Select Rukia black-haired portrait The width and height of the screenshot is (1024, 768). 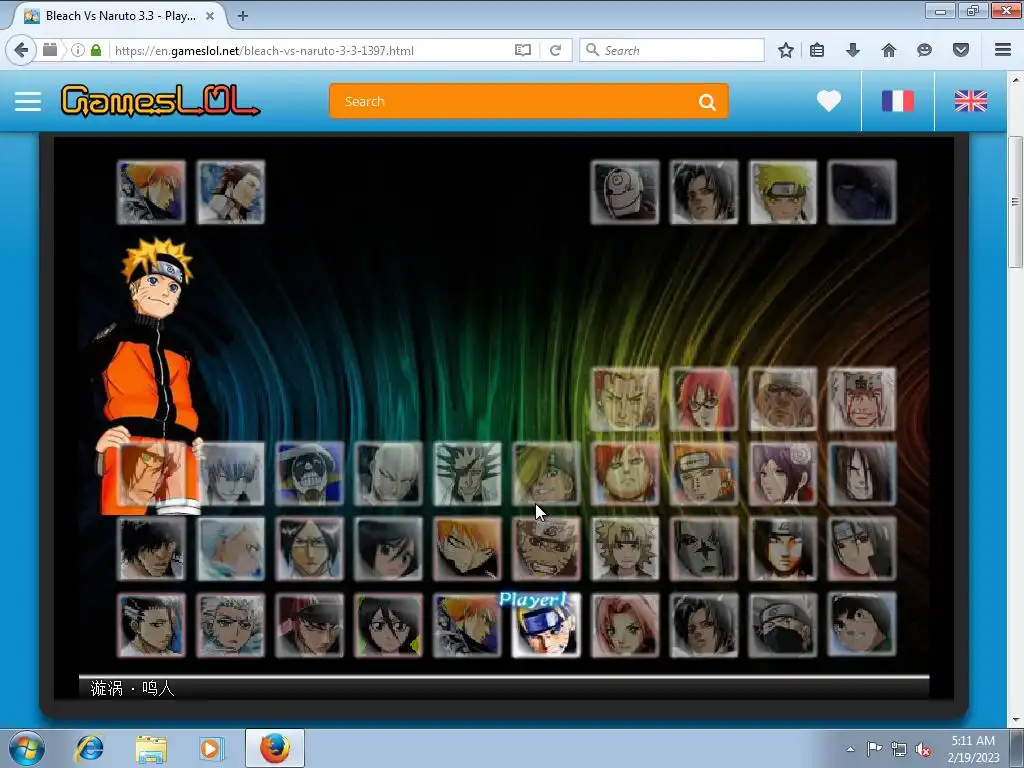(x=388, y=625)
